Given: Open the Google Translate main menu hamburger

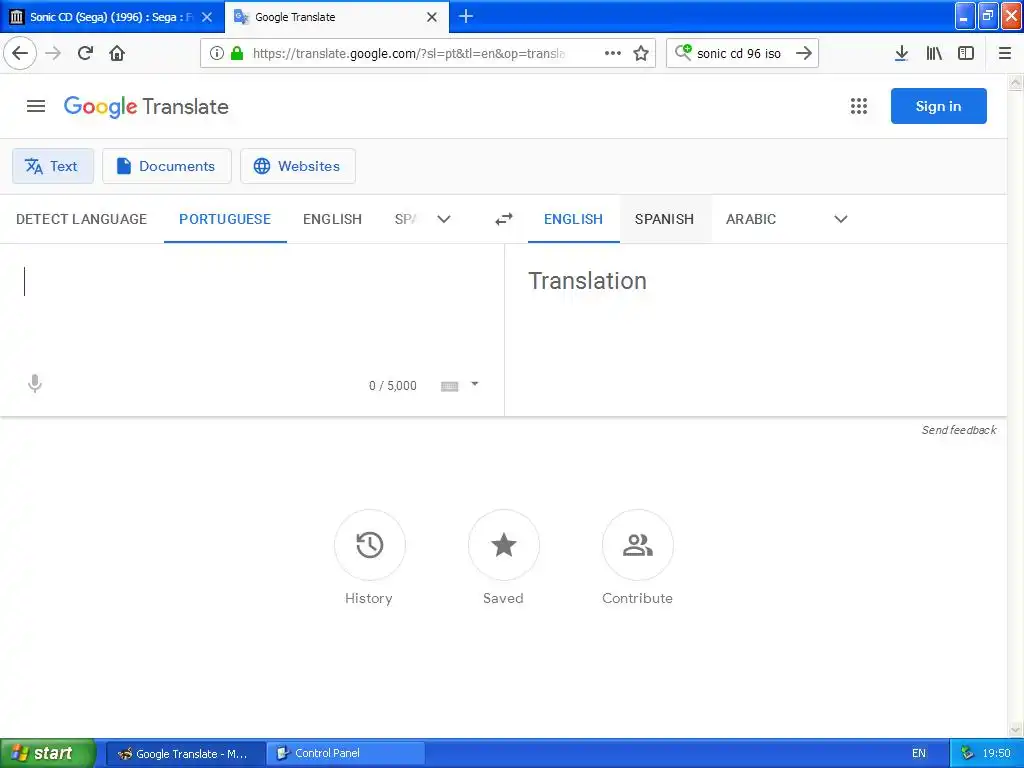Looking at the screenshot, I should coord(36,106).
